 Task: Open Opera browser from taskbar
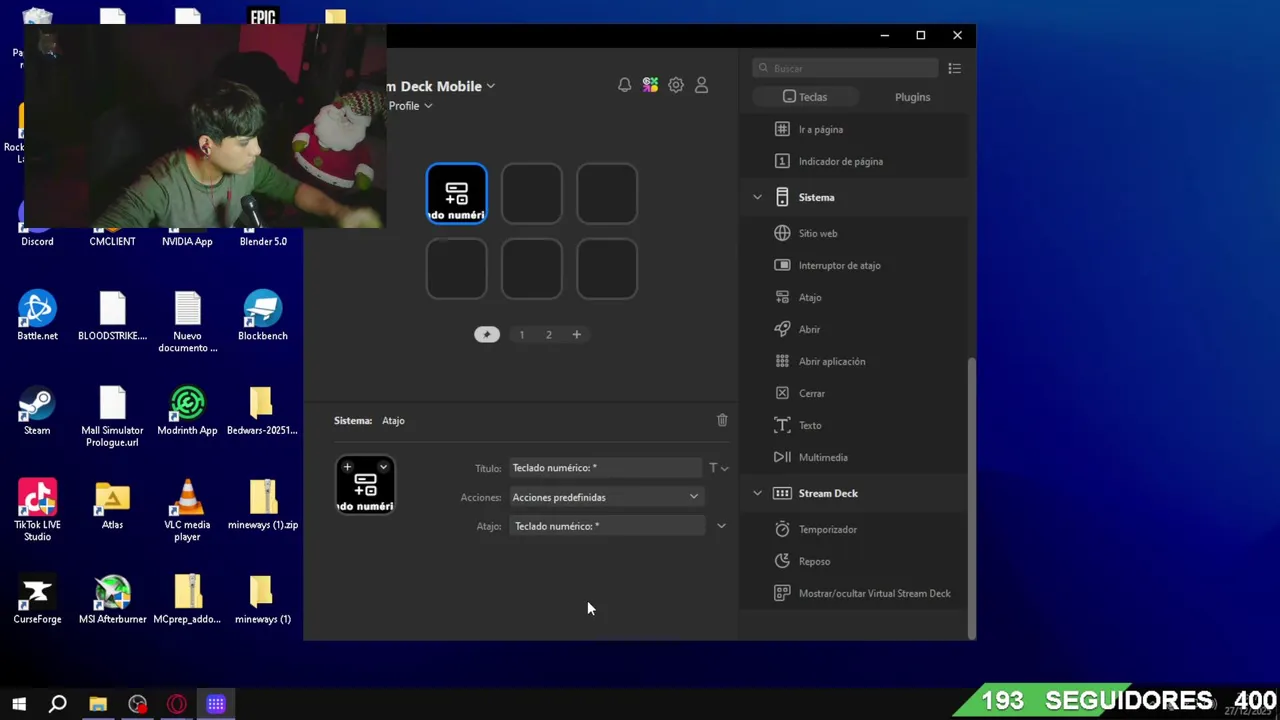click(x=177, y=704)
